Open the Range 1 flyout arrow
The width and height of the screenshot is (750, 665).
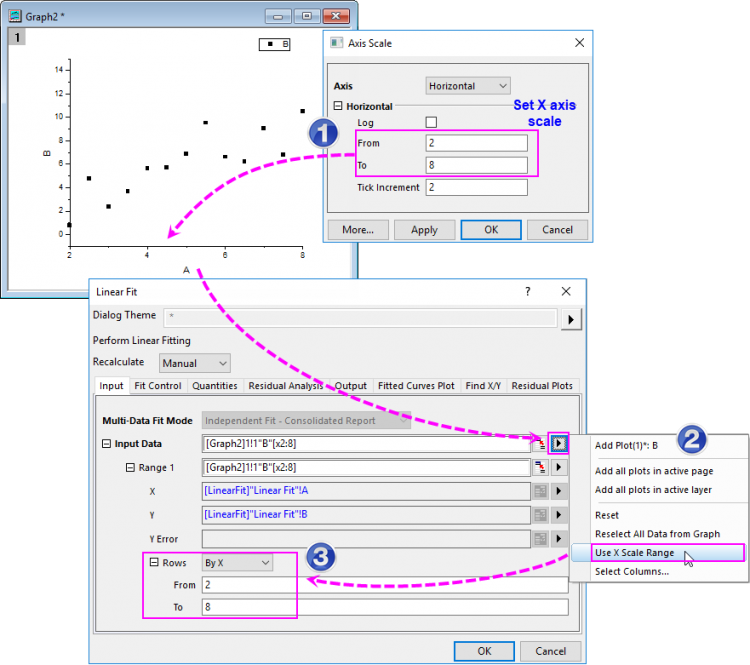click(558, 467)
